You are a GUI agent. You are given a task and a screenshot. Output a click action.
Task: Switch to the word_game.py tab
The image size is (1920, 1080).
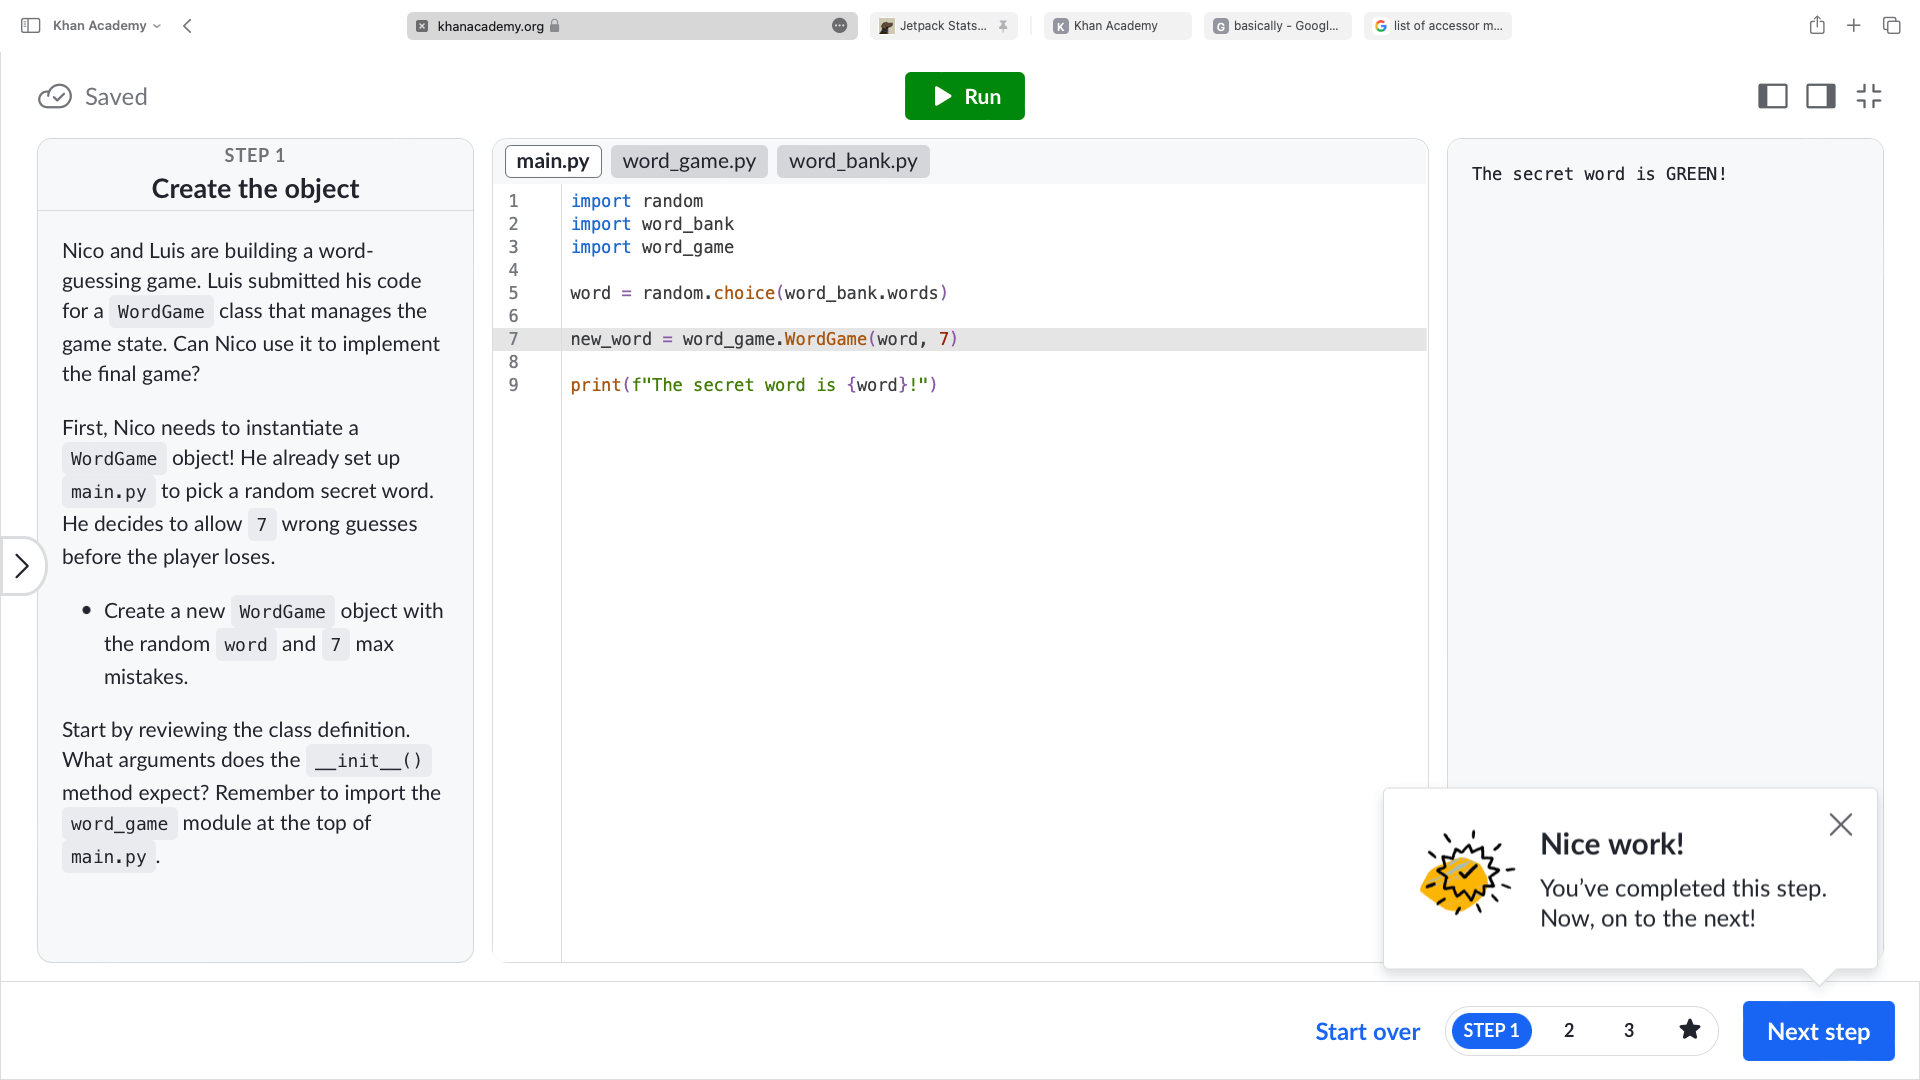tap(689, 161)
